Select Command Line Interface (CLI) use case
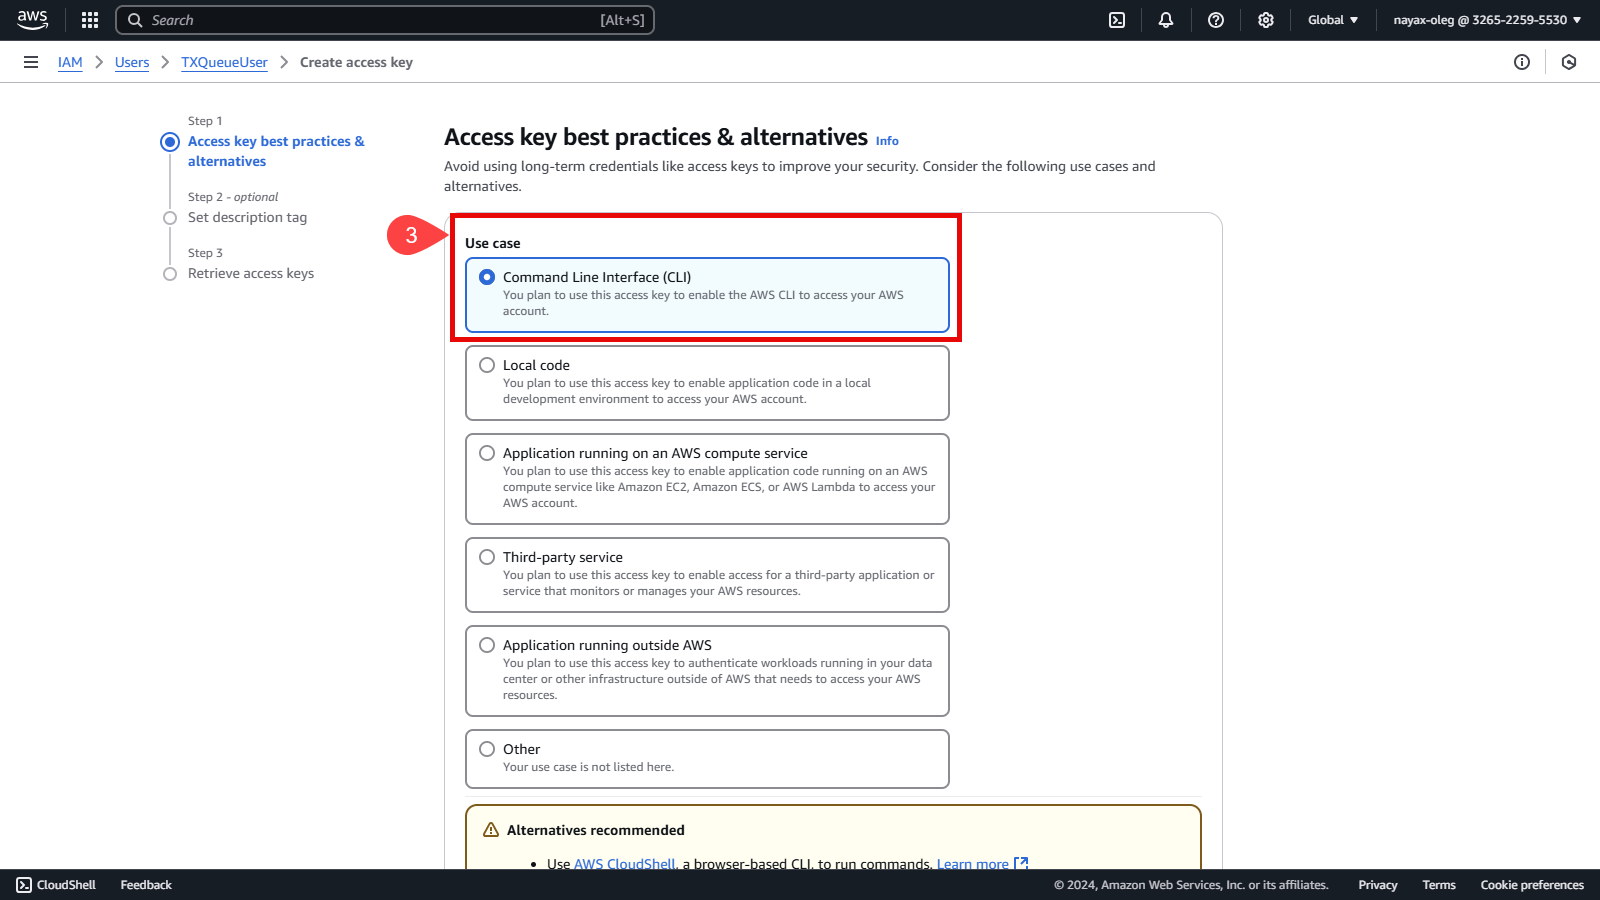Image resolution: width=1600 pixels, height=900 pixels. click(x=707, y=295)
